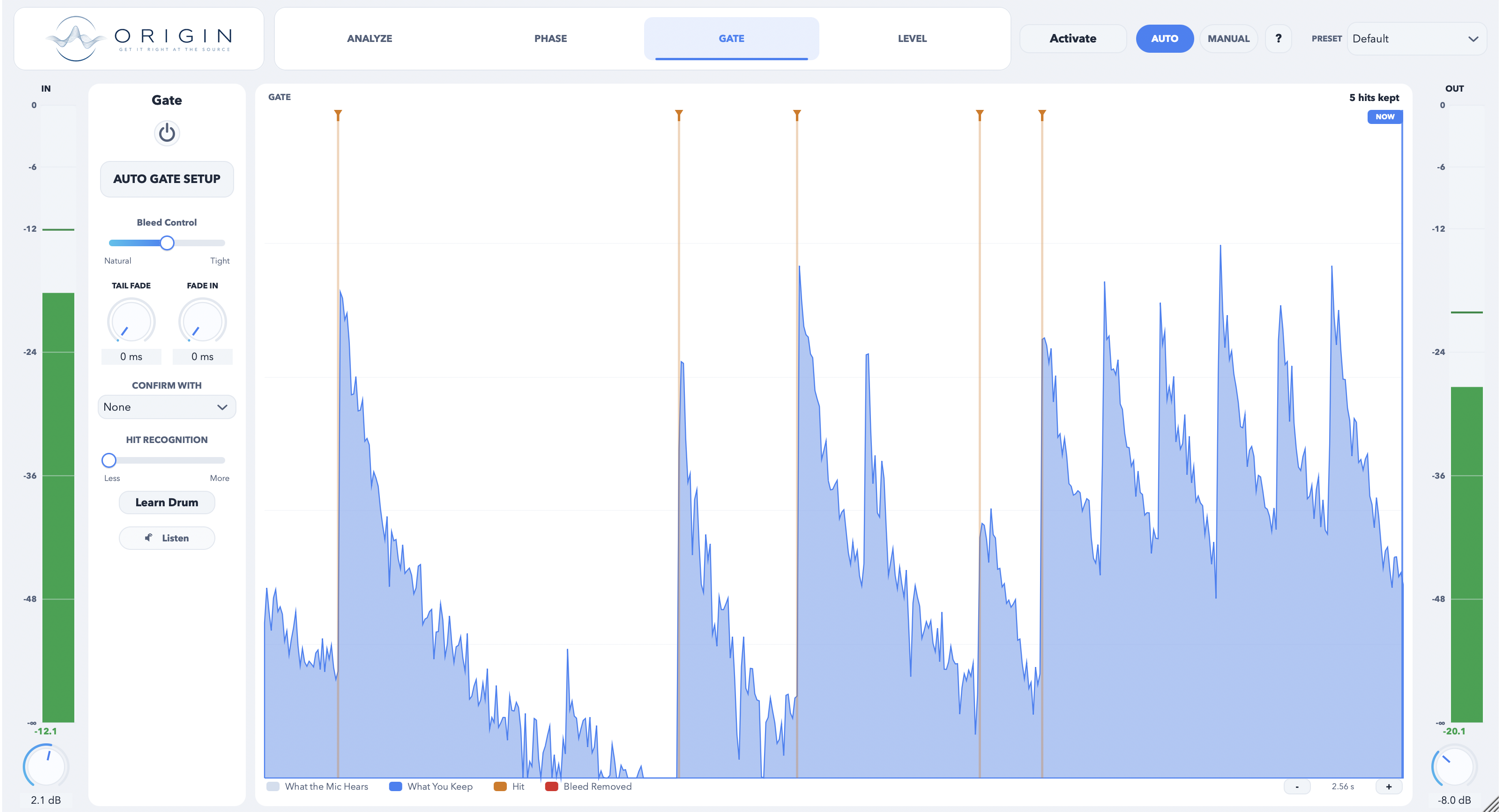Image resolution: width=1500 pixels, height=812 pixels.
Task: Expand the Confirm With dropdown
Action: coord(167,407)
